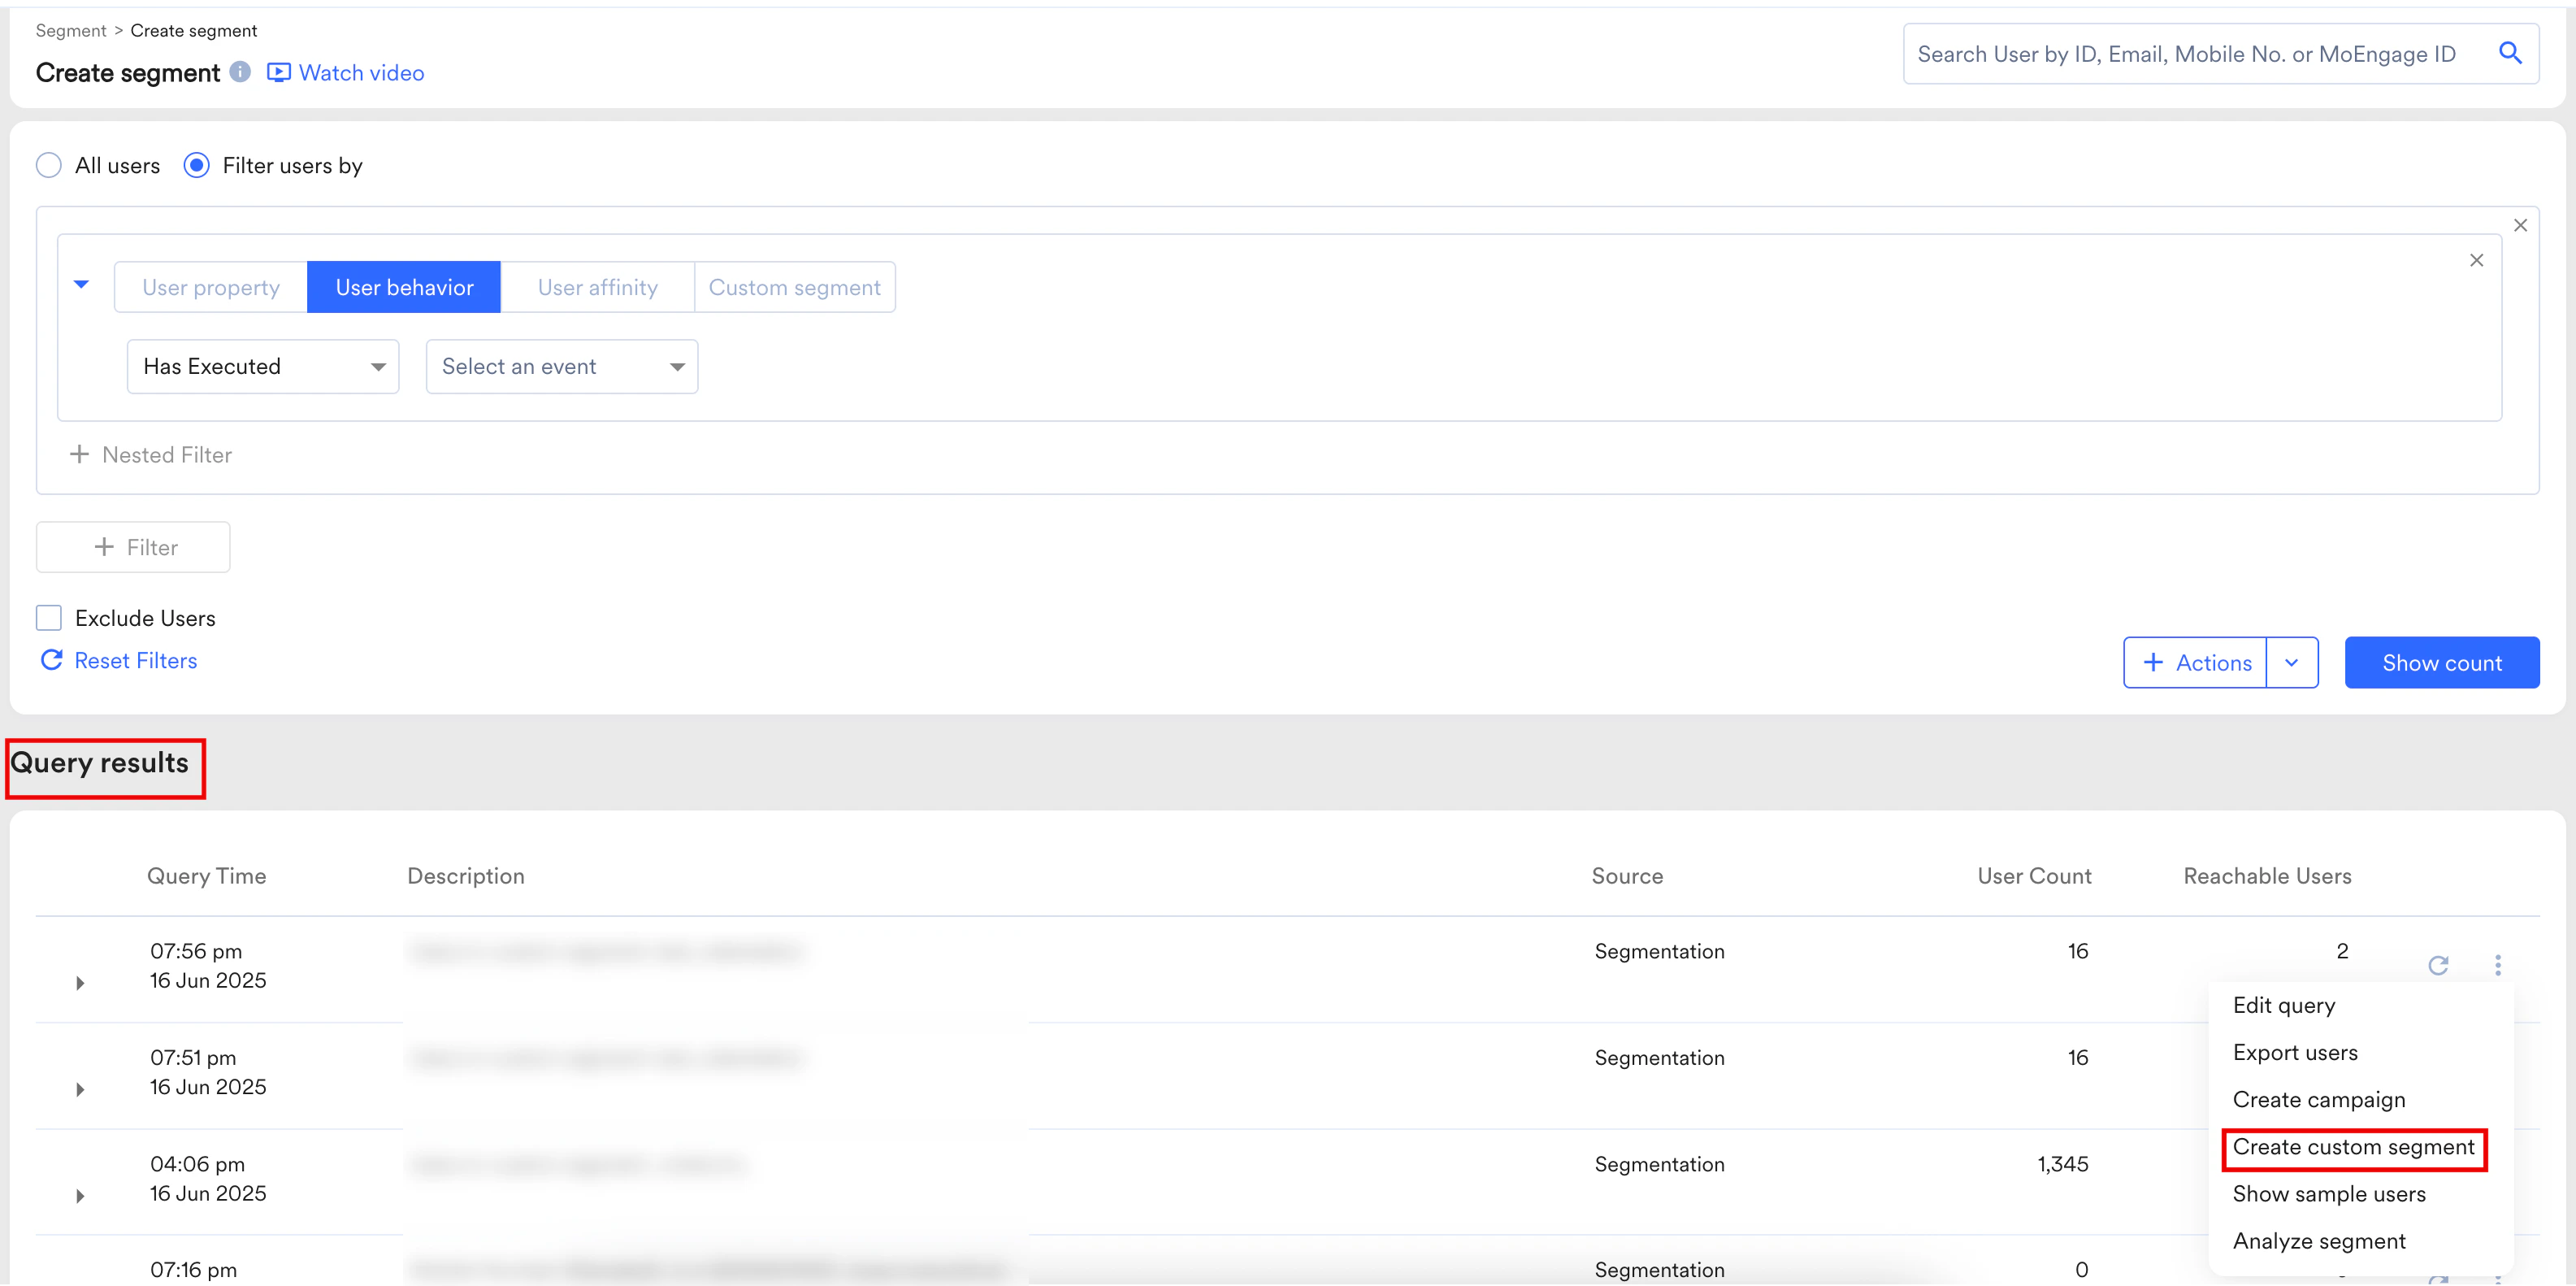Click the search magnifier icon
This screenshot has height=1286, width=2576.
point(2510,53)
